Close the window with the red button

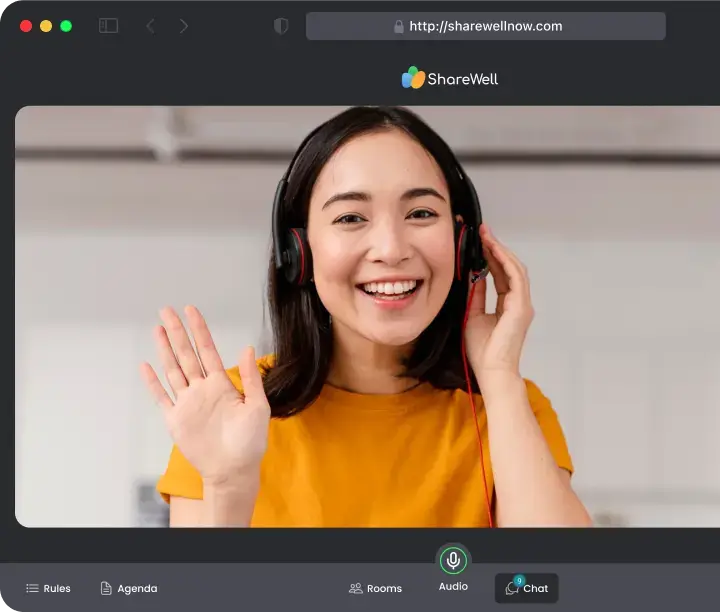26,26
